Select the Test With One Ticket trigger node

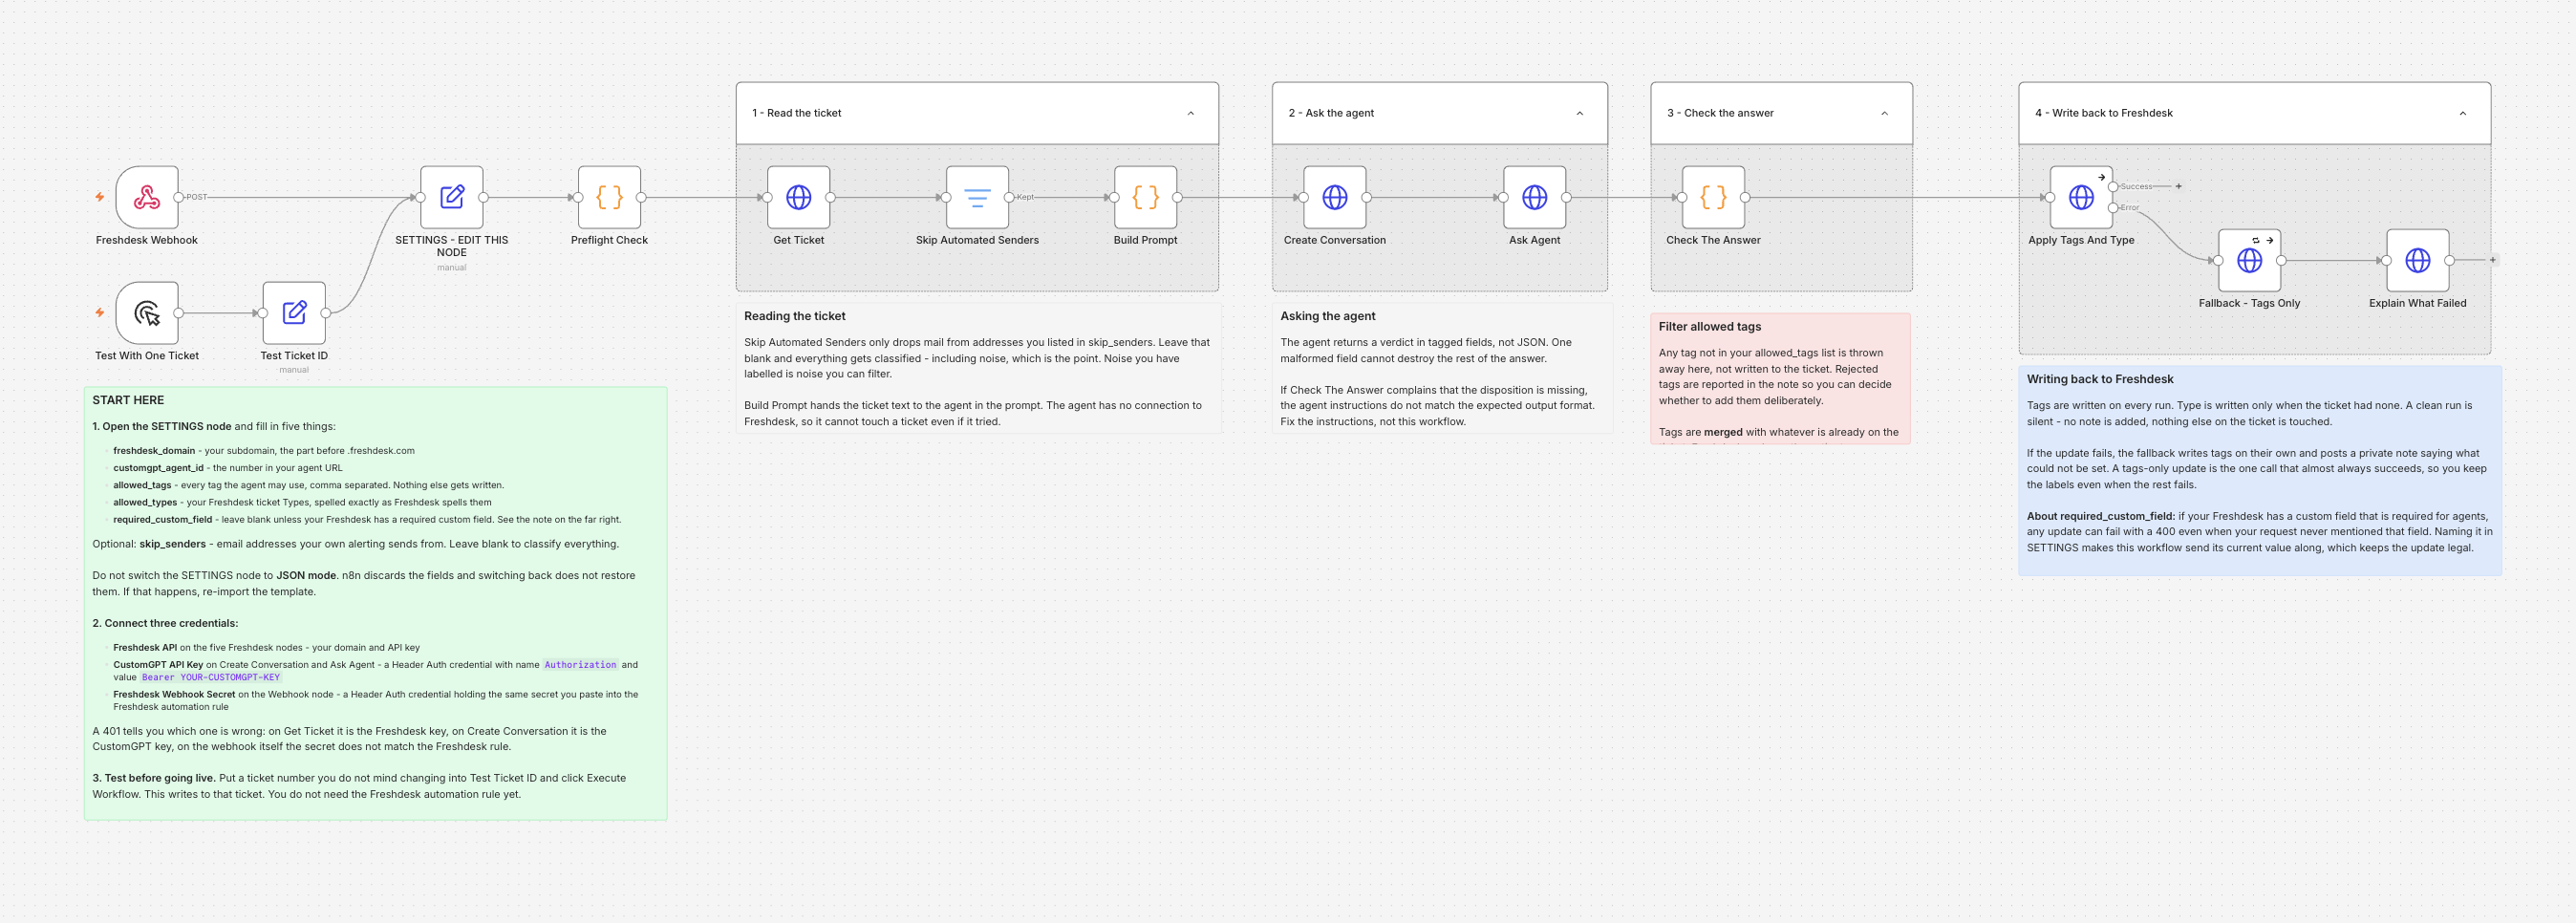click(147, 313)
